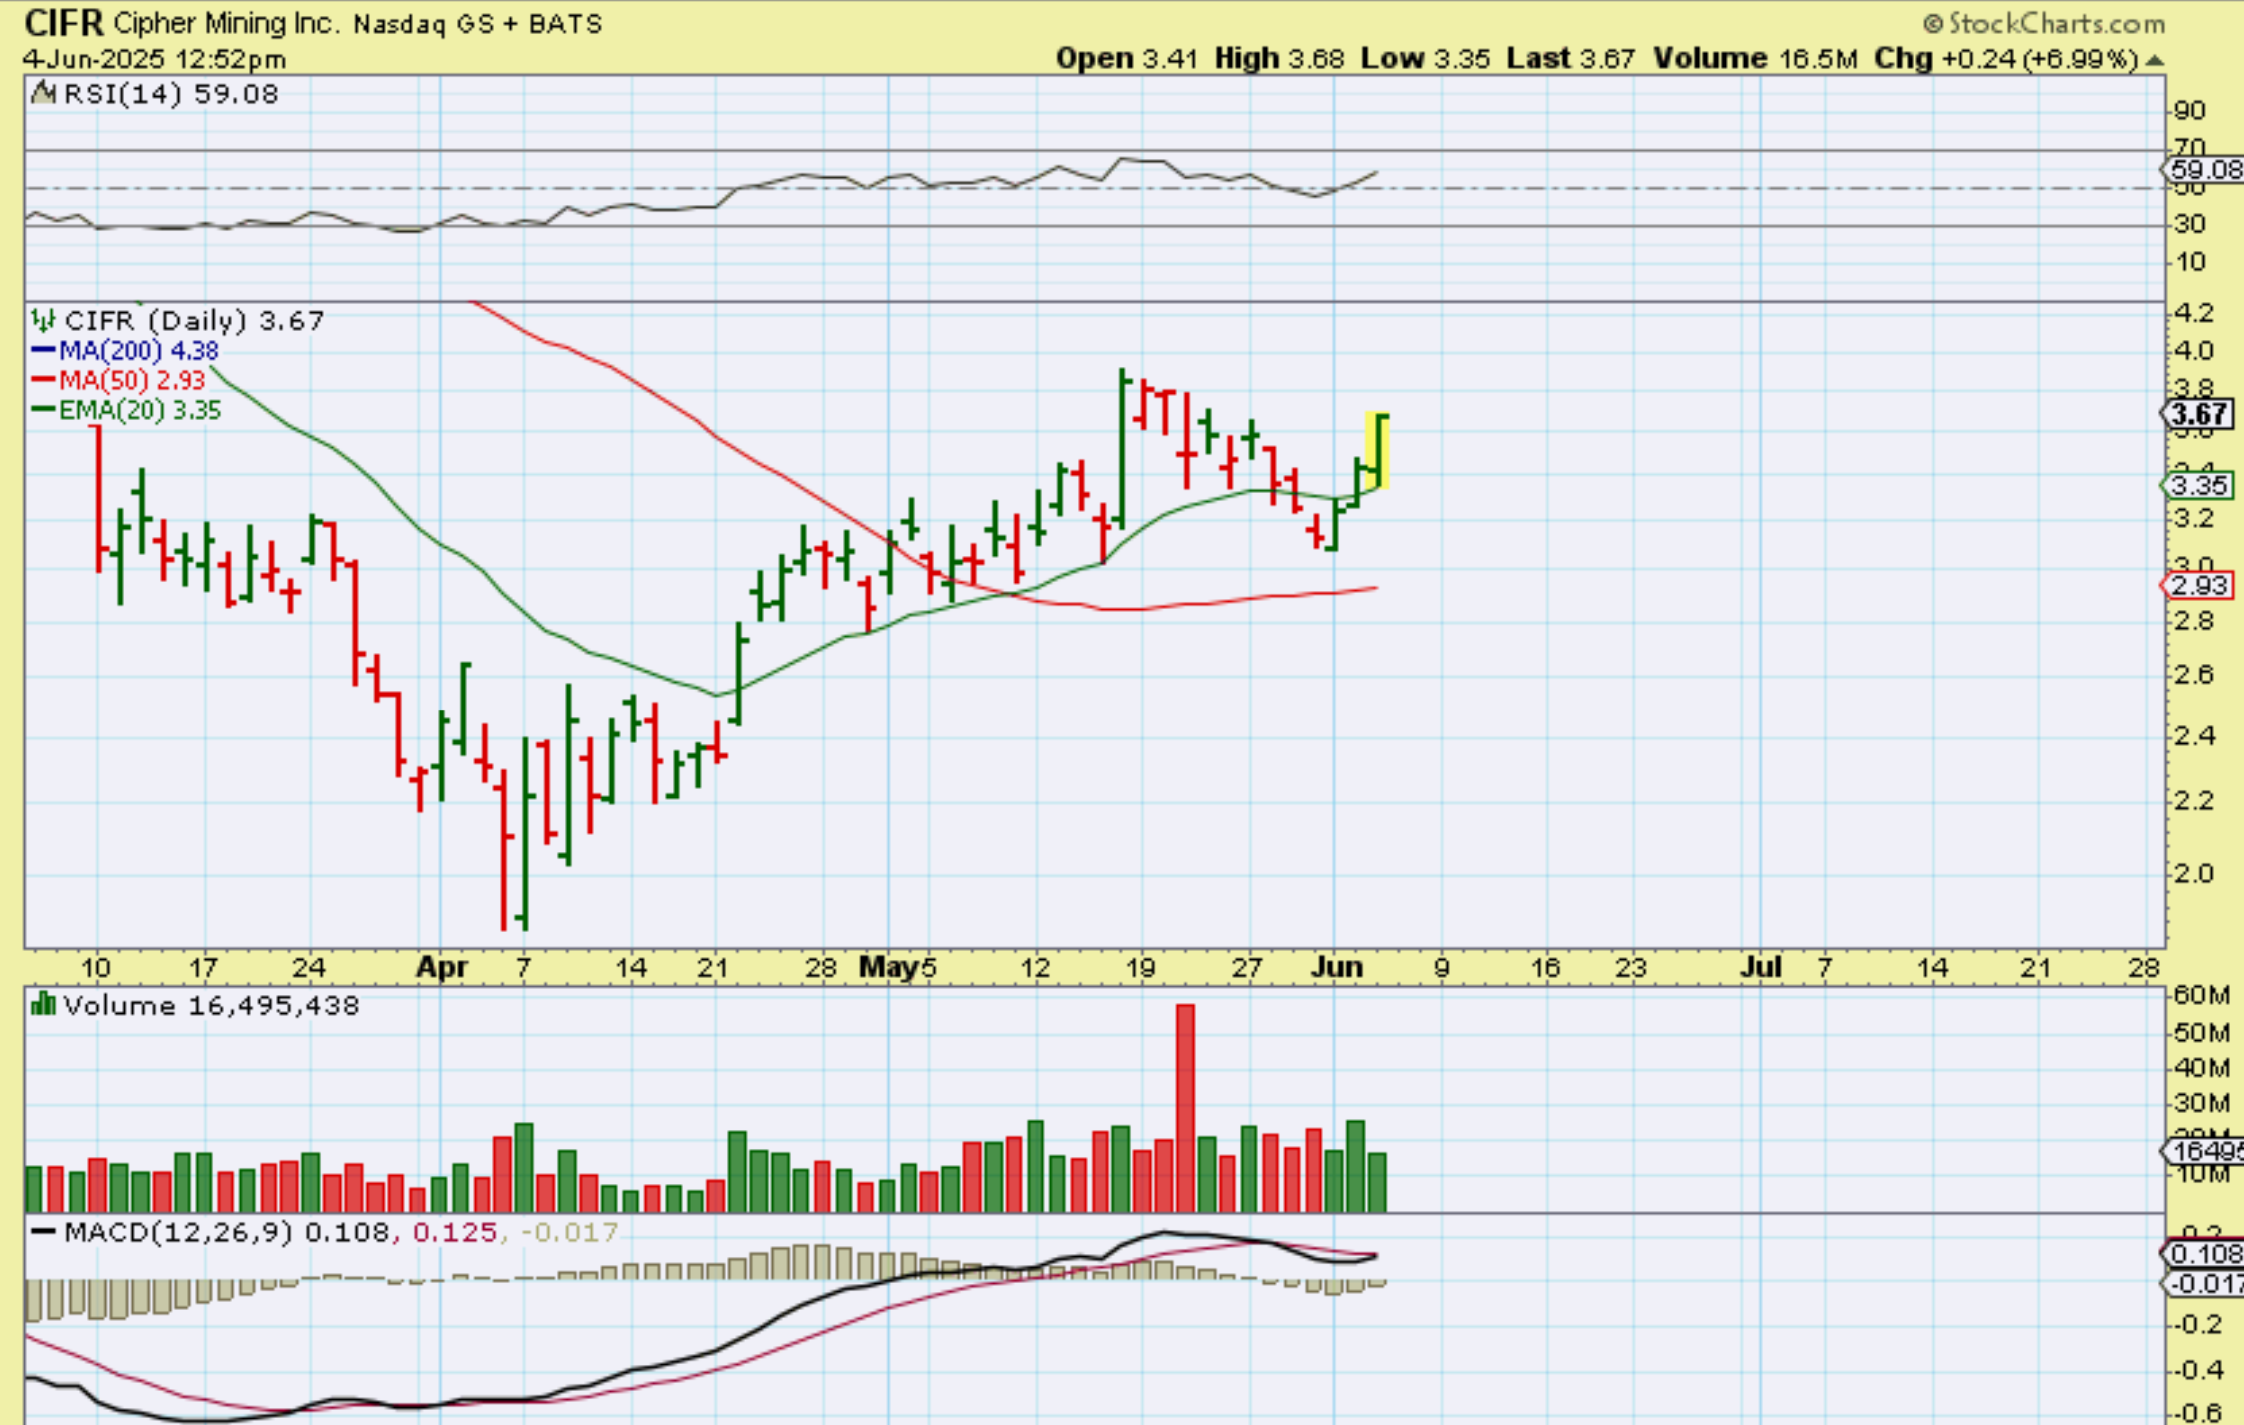Click the RSI(14) area-chart icon
This screenshot has height=1425, width=2244.
[43, 94]
